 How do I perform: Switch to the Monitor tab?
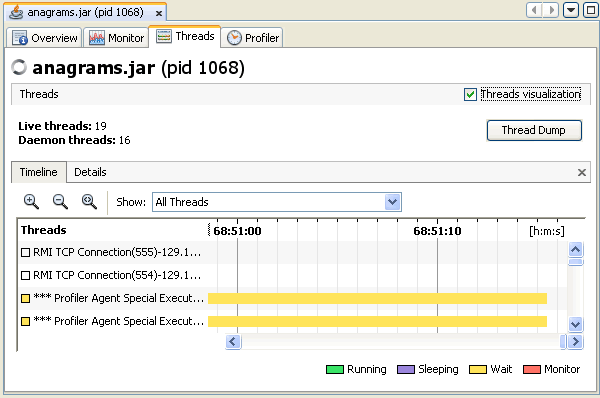(116, 38)
